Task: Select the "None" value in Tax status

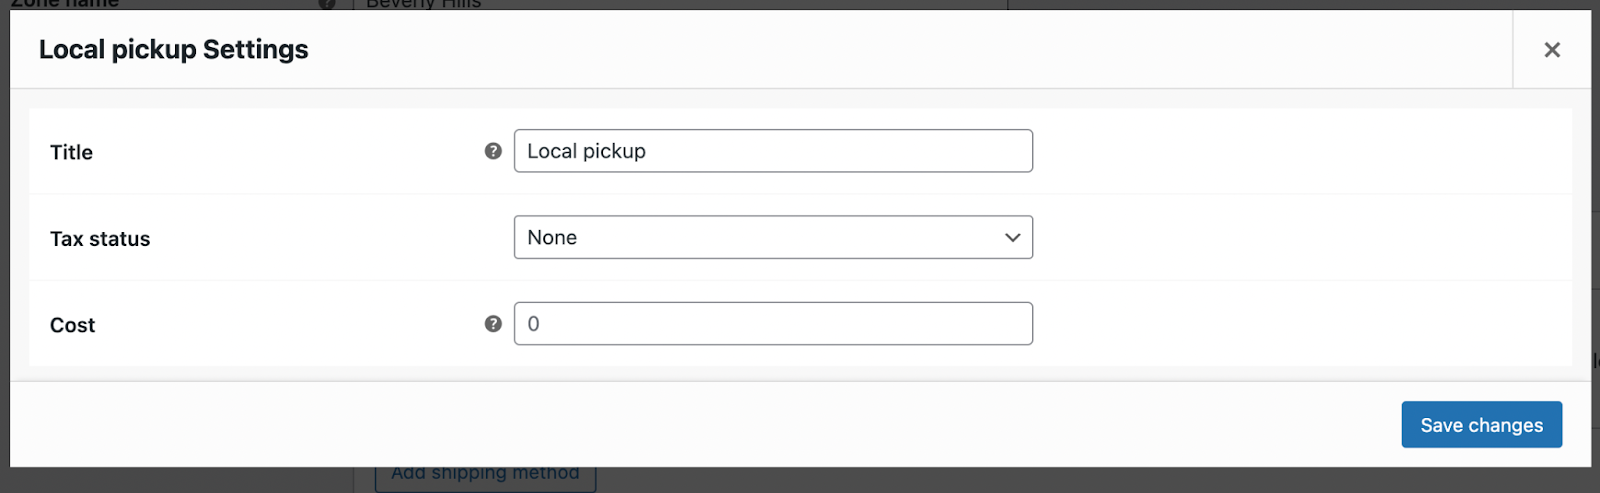Action: tap(552, 238)
